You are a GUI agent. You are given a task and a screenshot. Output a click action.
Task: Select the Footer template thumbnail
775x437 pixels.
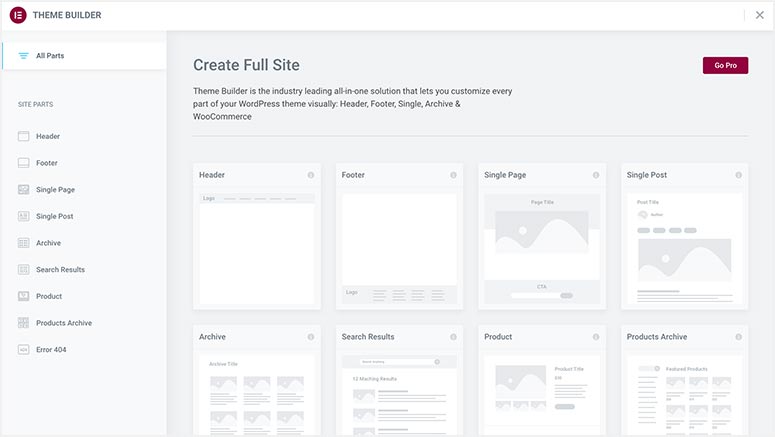[x=399, y=249]
